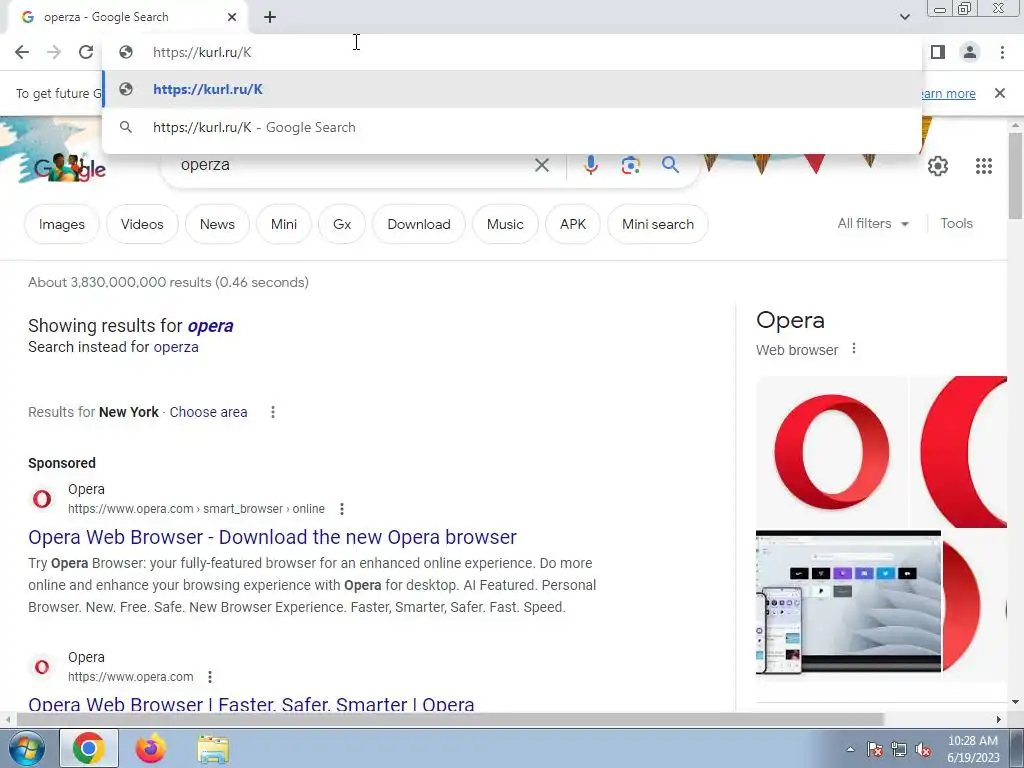Choose 'https://kurl.ru/K - Google Search' suggestion
This screenshot has width=1024, height=768.
pos(512,127)
